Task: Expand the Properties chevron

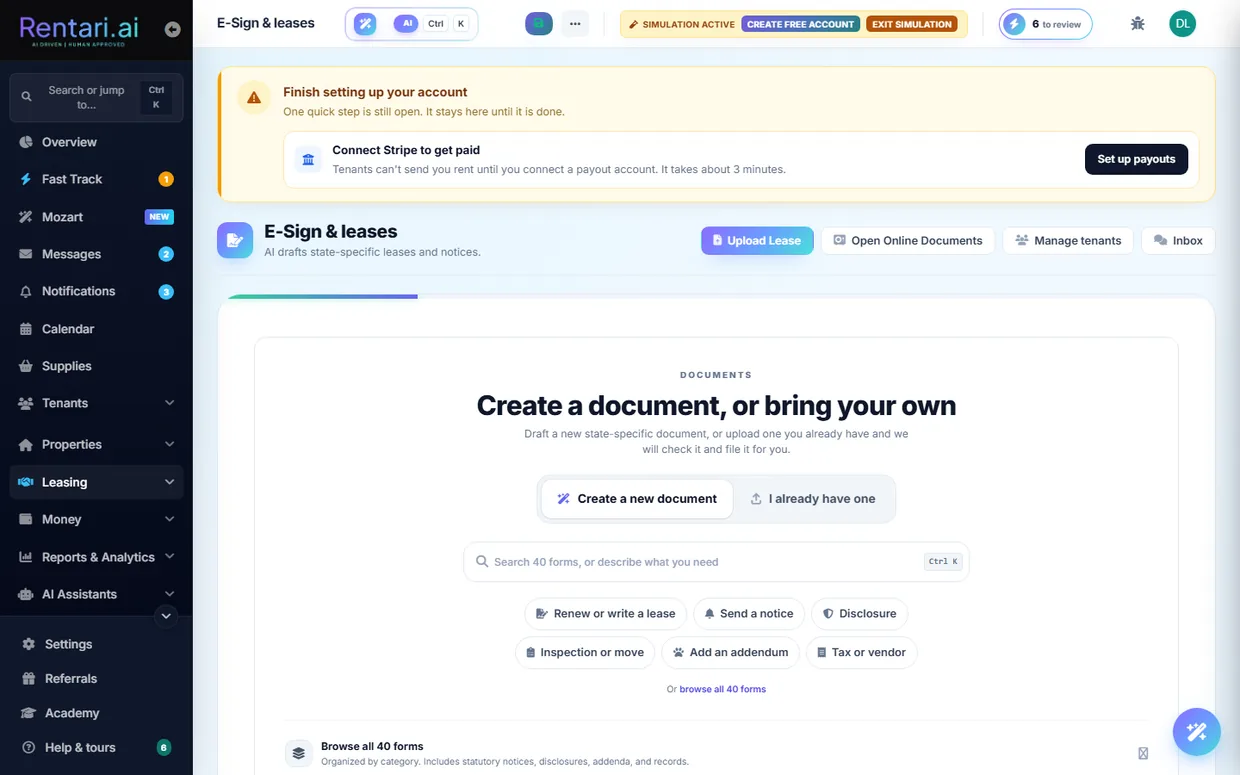Action: [169, 444]
